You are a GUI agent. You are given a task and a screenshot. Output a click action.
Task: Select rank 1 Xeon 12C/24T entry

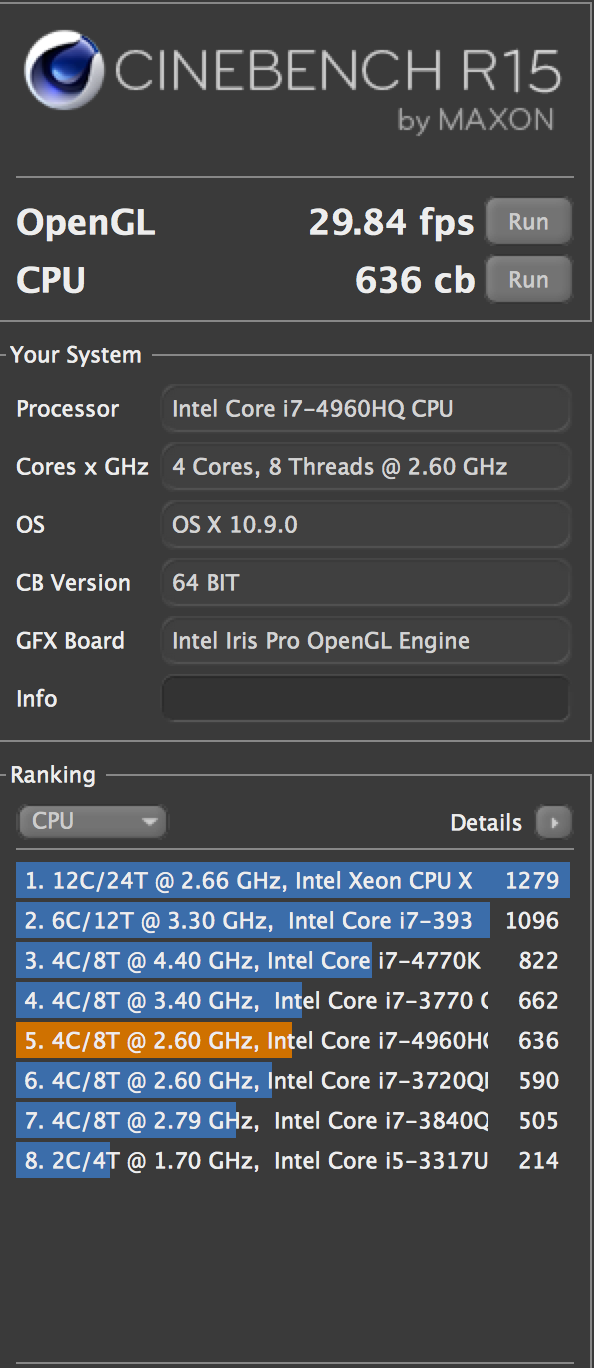(x=293, y=881)
